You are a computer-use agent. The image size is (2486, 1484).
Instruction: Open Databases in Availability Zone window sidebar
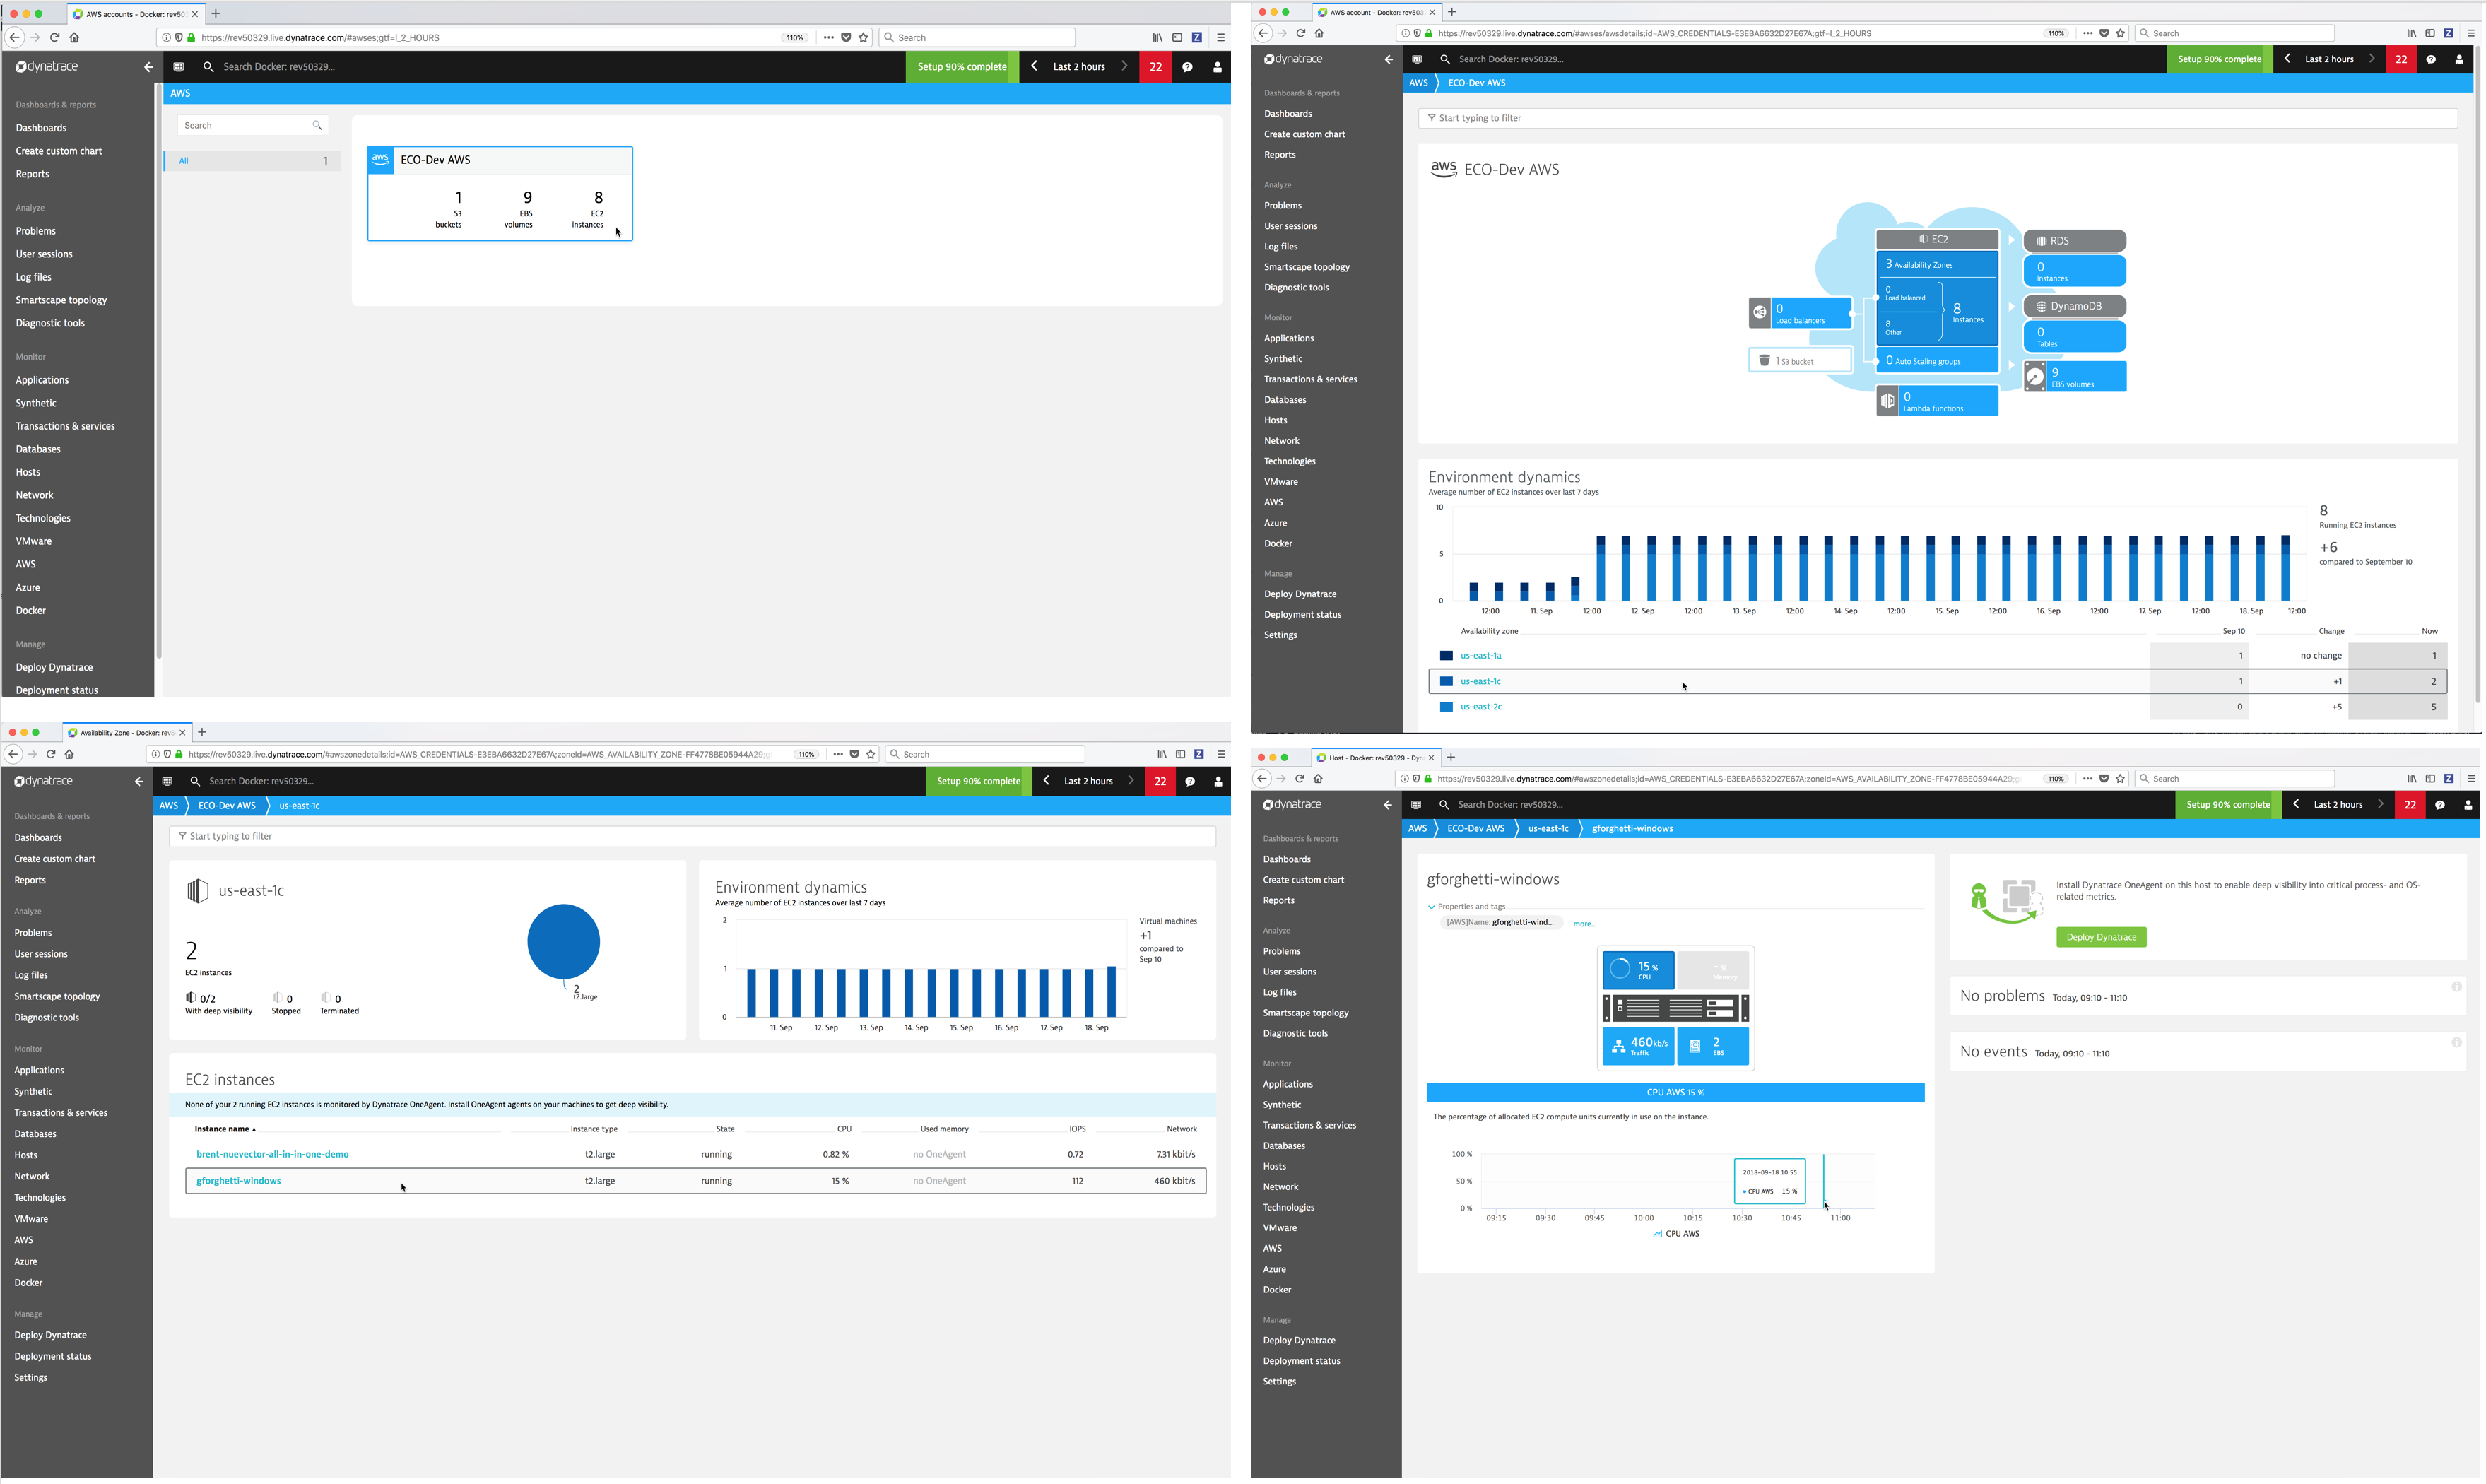[35, 1134]
